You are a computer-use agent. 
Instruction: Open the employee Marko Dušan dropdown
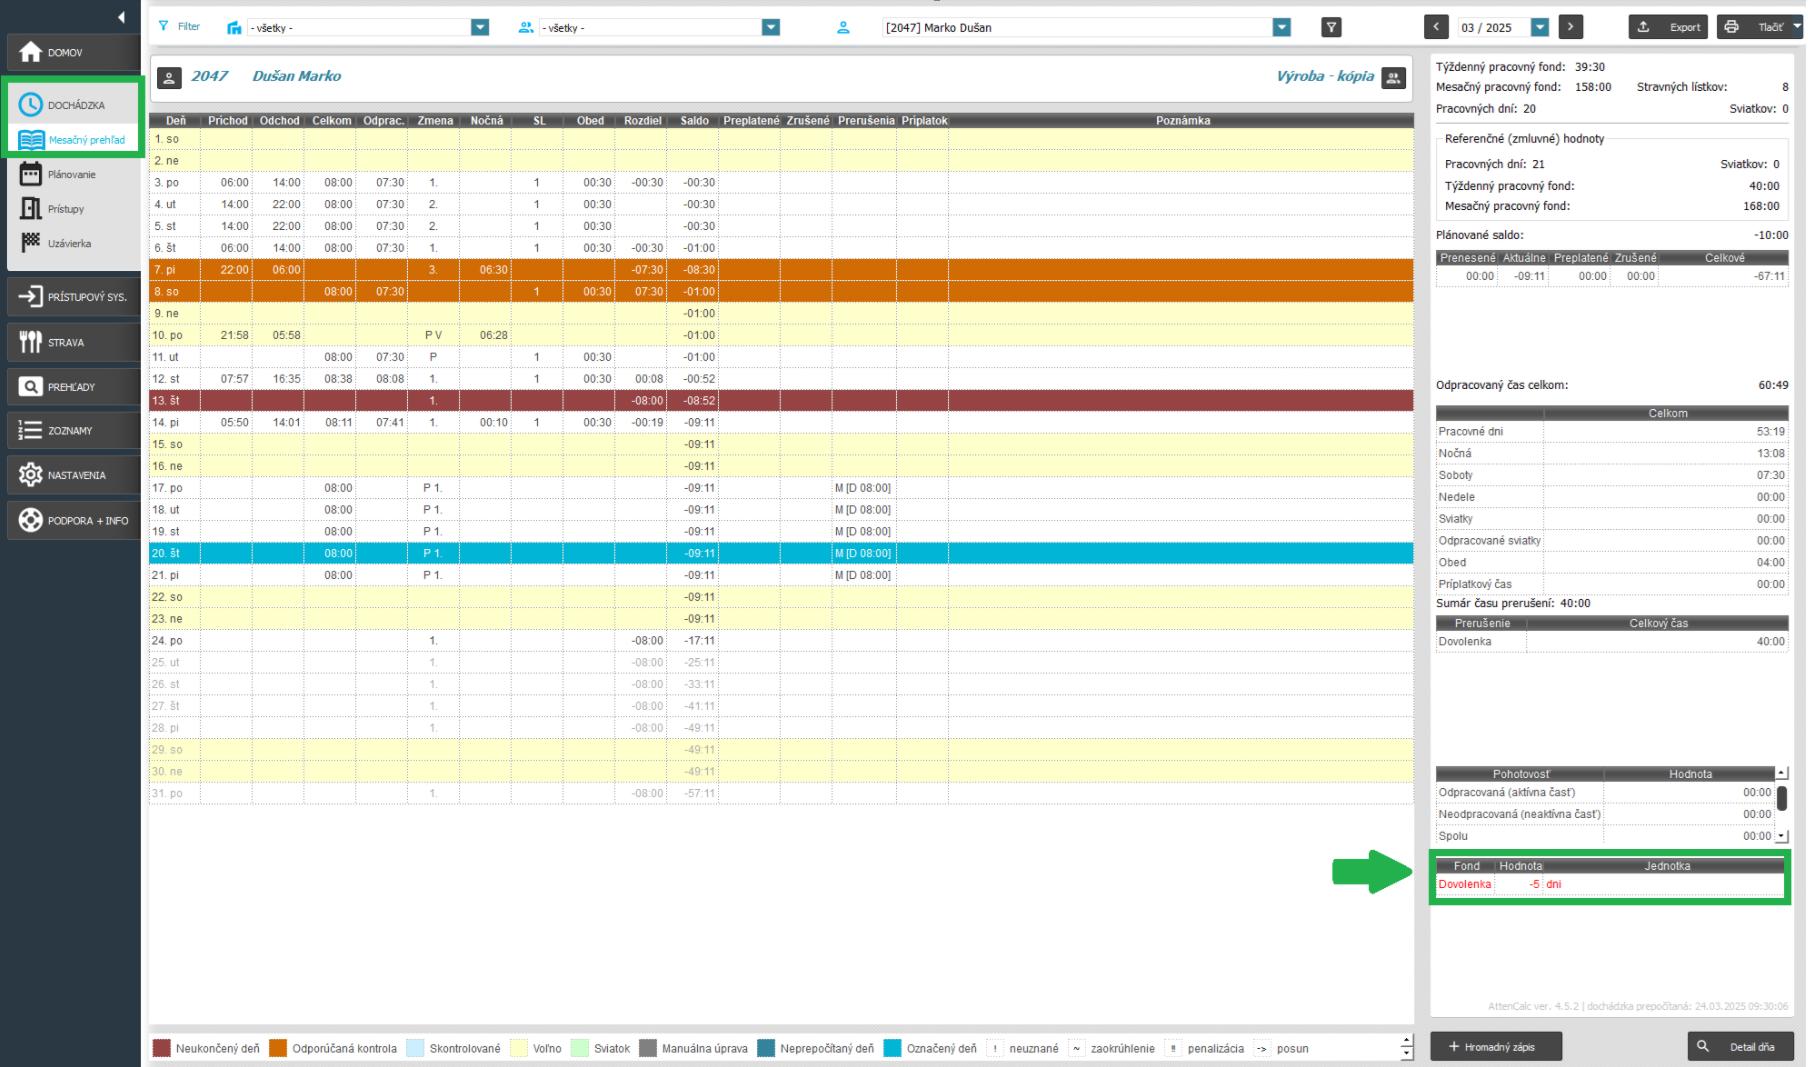coord(1281,28)
